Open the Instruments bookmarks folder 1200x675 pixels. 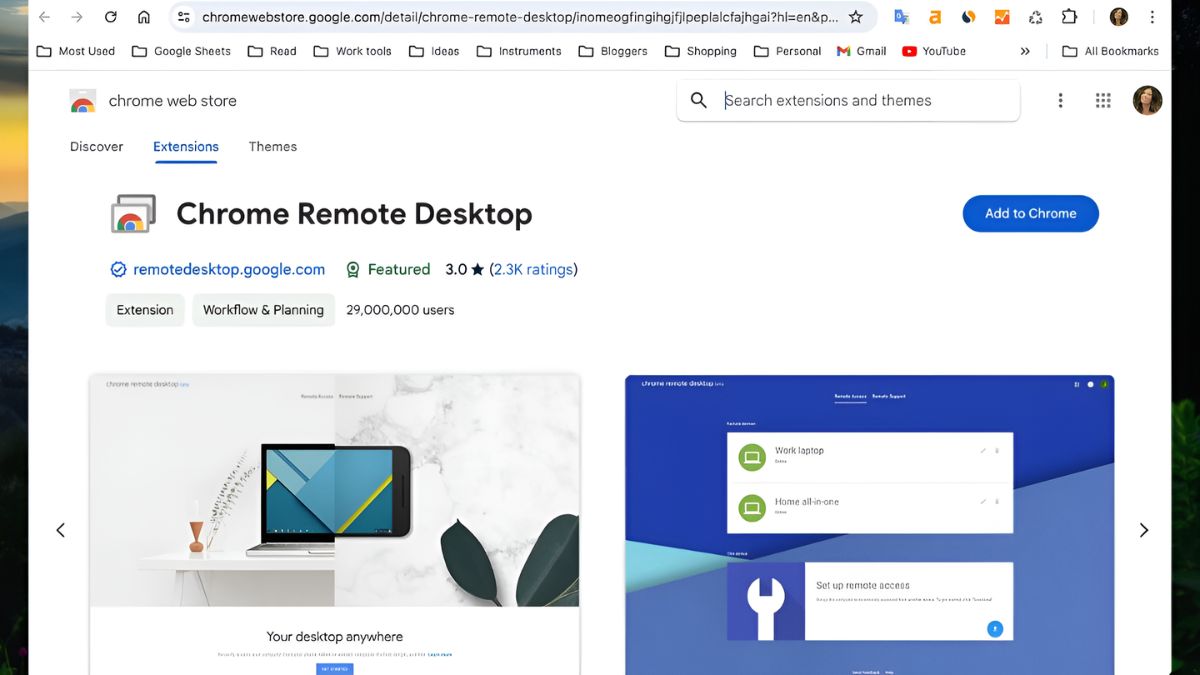point(519,51)
